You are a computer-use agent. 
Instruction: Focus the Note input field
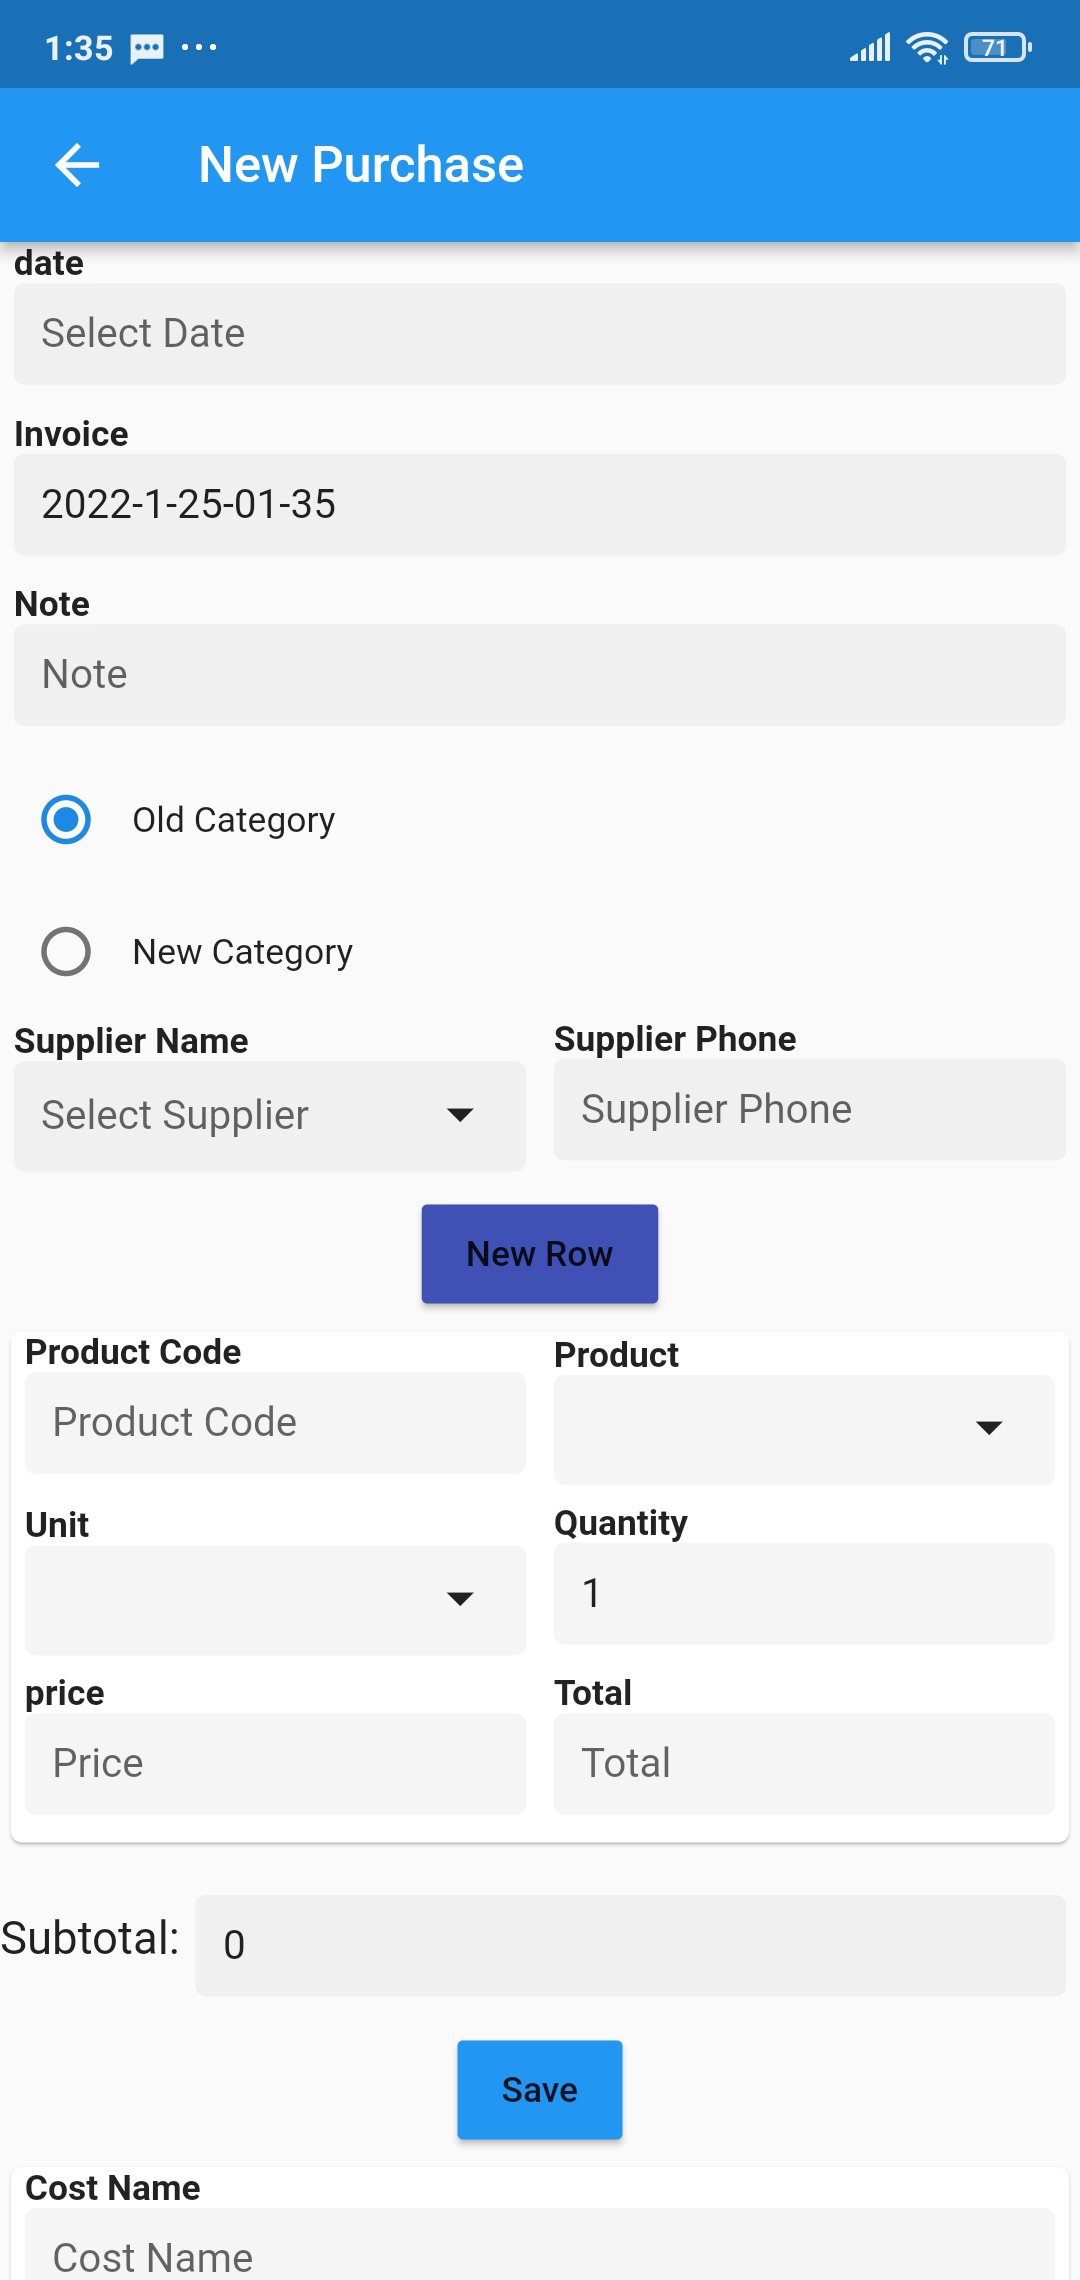[540, 675]
